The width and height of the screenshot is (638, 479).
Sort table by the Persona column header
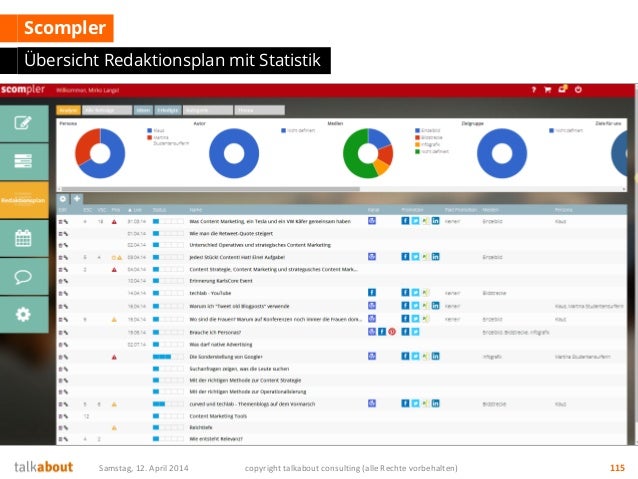[564, 210]
